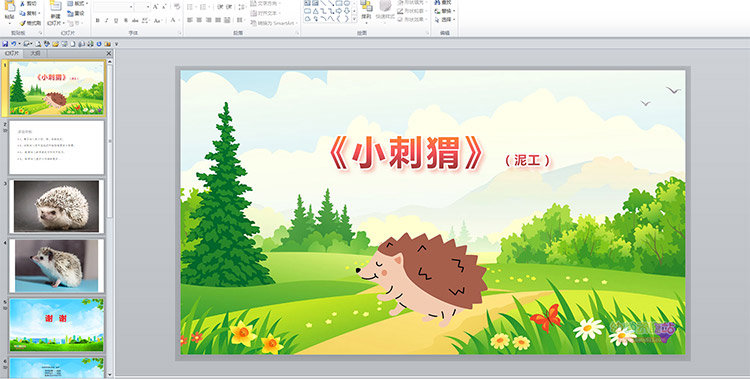Image resolution: width=750 pixels, height=379 pixels.
Task: Click the New Slide icon
Action: tap(56, 6)
